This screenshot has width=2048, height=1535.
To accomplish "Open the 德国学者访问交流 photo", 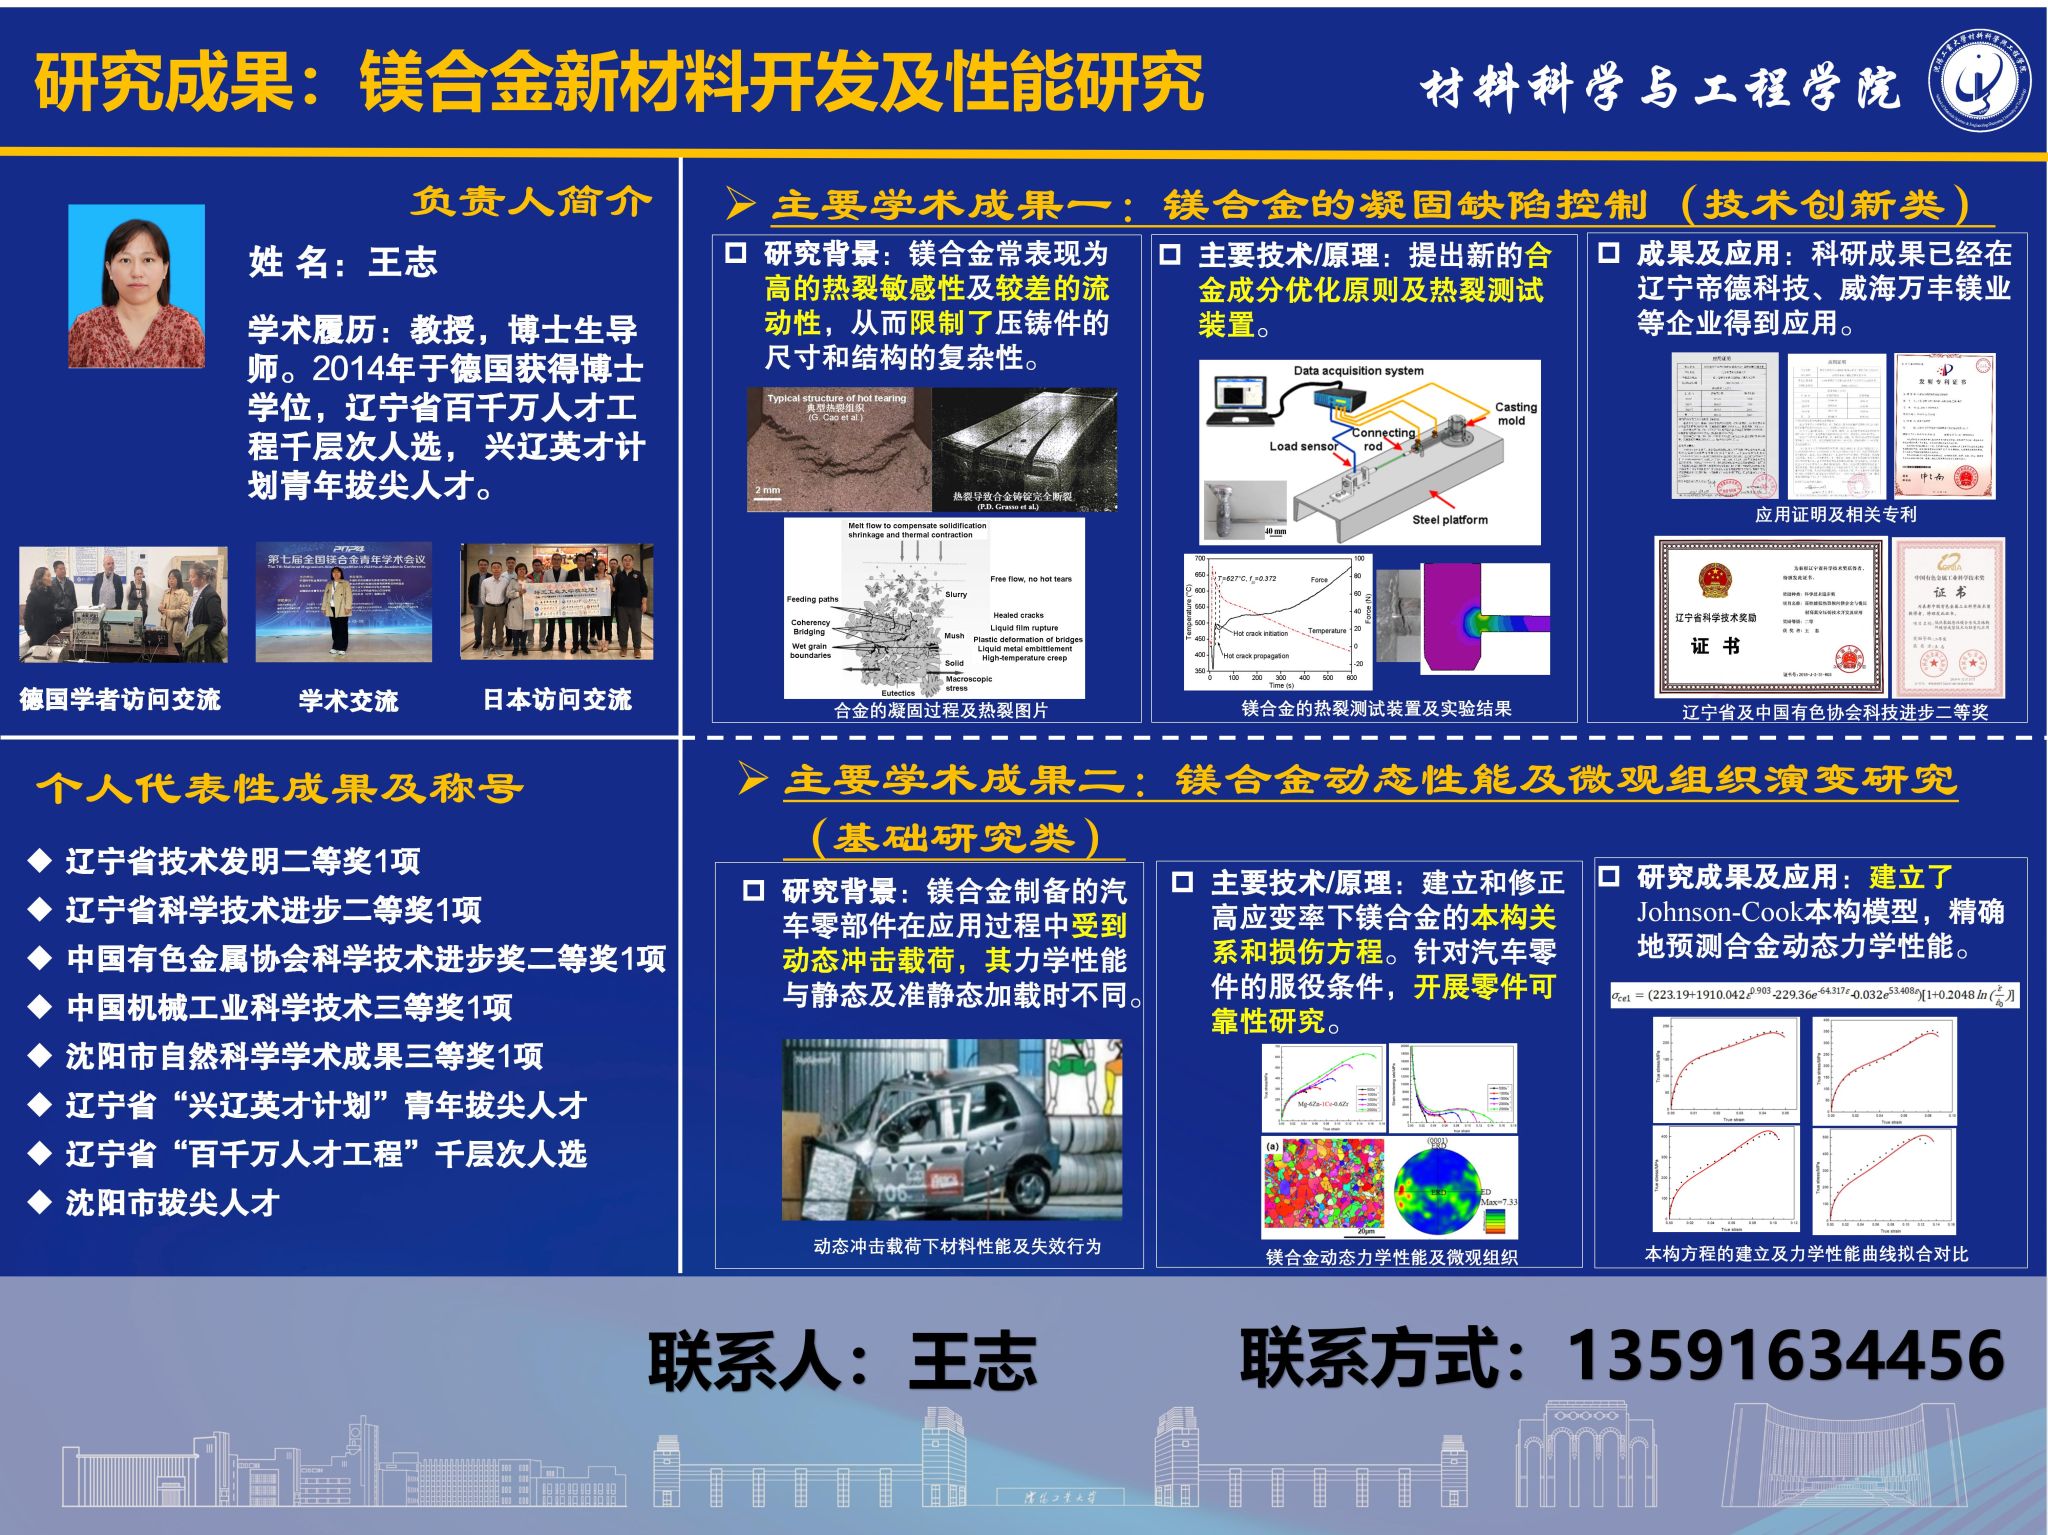I will pos(123,604).
